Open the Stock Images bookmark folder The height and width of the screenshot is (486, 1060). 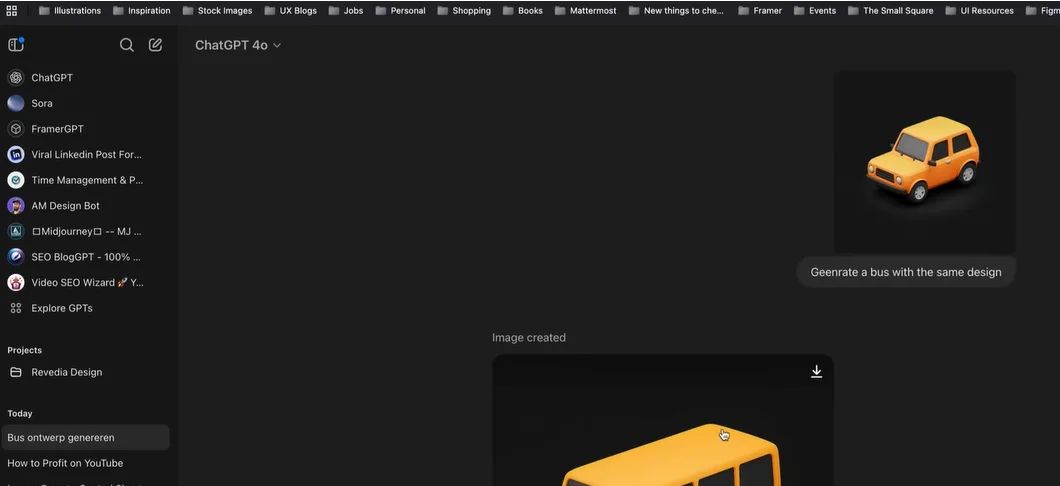[x=217, y=11]
